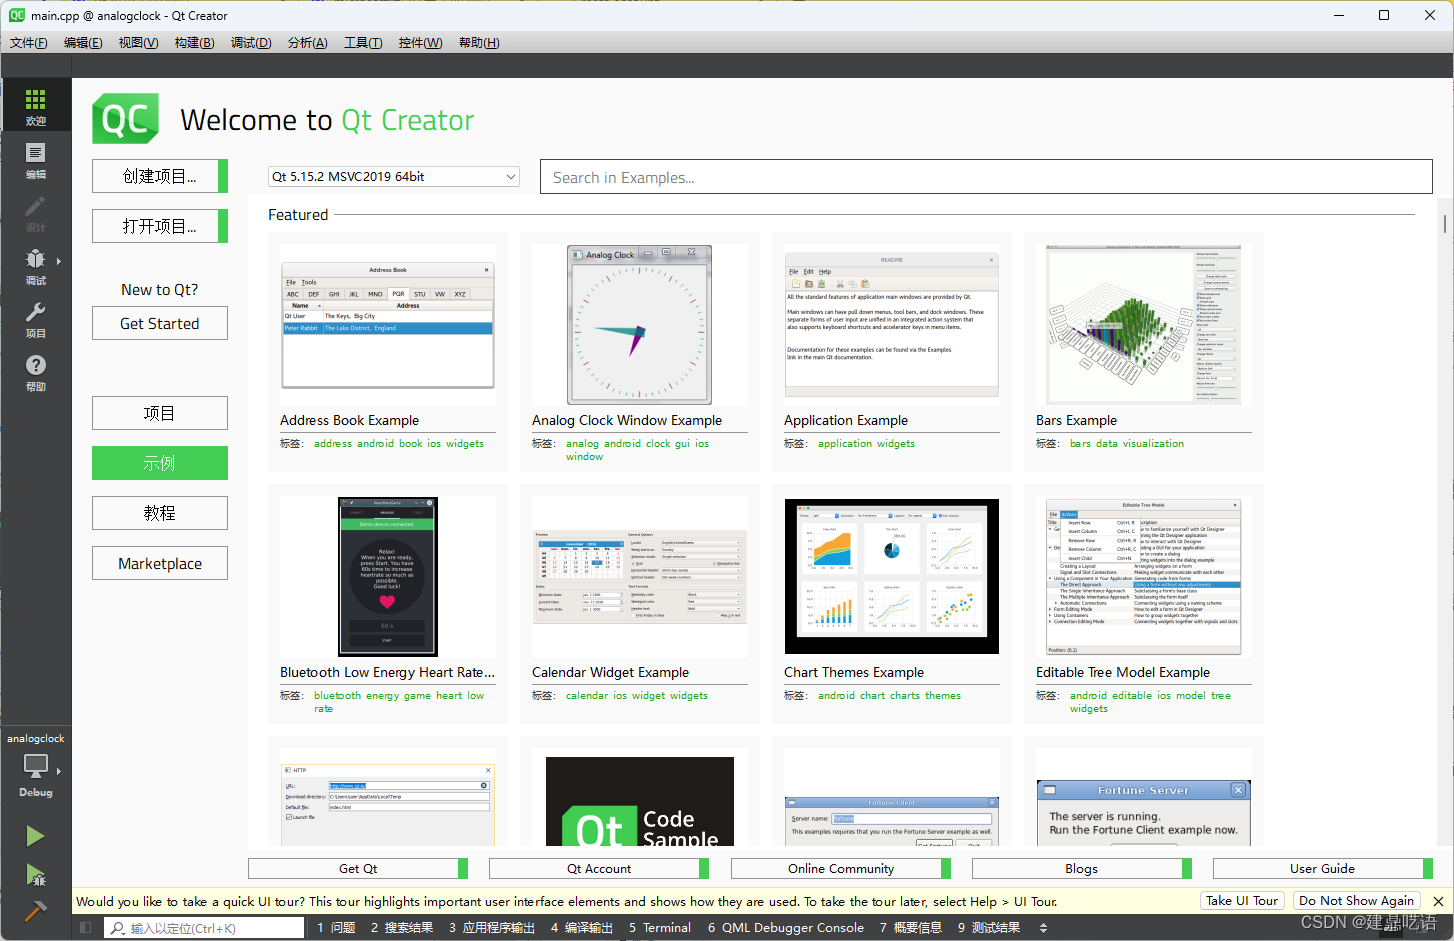Open Application Example thumbnail
Screen dimensions: 1454x941
point(892,325)
